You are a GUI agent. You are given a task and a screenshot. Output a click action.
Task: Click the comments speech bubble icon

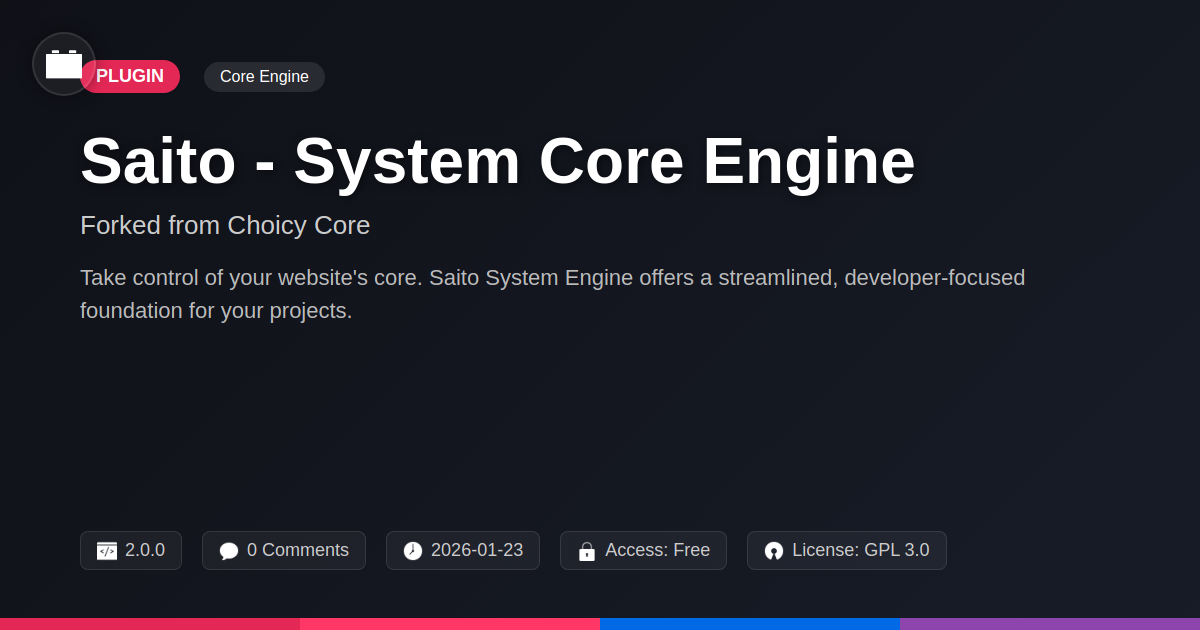tap(229, 551)
